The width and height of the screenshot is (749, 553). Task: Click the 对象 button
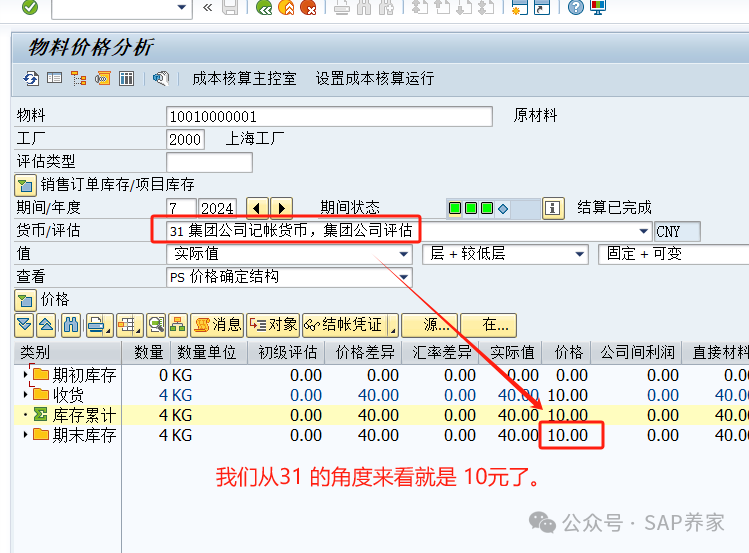273,325
